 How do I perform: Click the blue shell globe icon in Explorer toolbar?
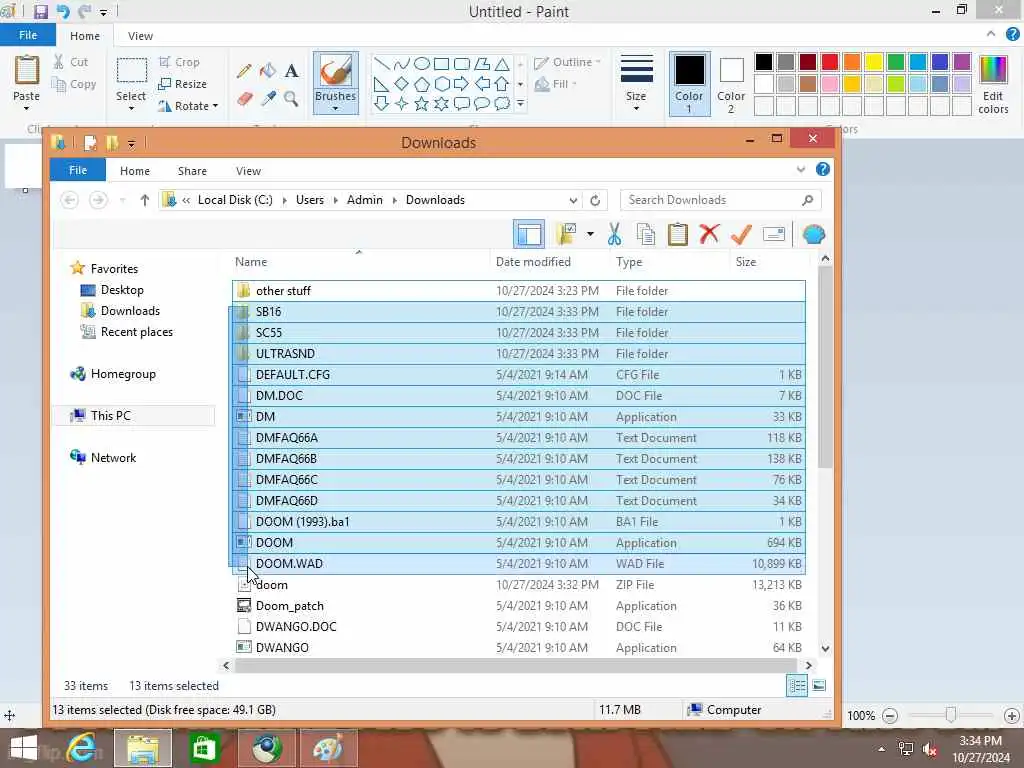pyautogui.click(x=814, y=234)
